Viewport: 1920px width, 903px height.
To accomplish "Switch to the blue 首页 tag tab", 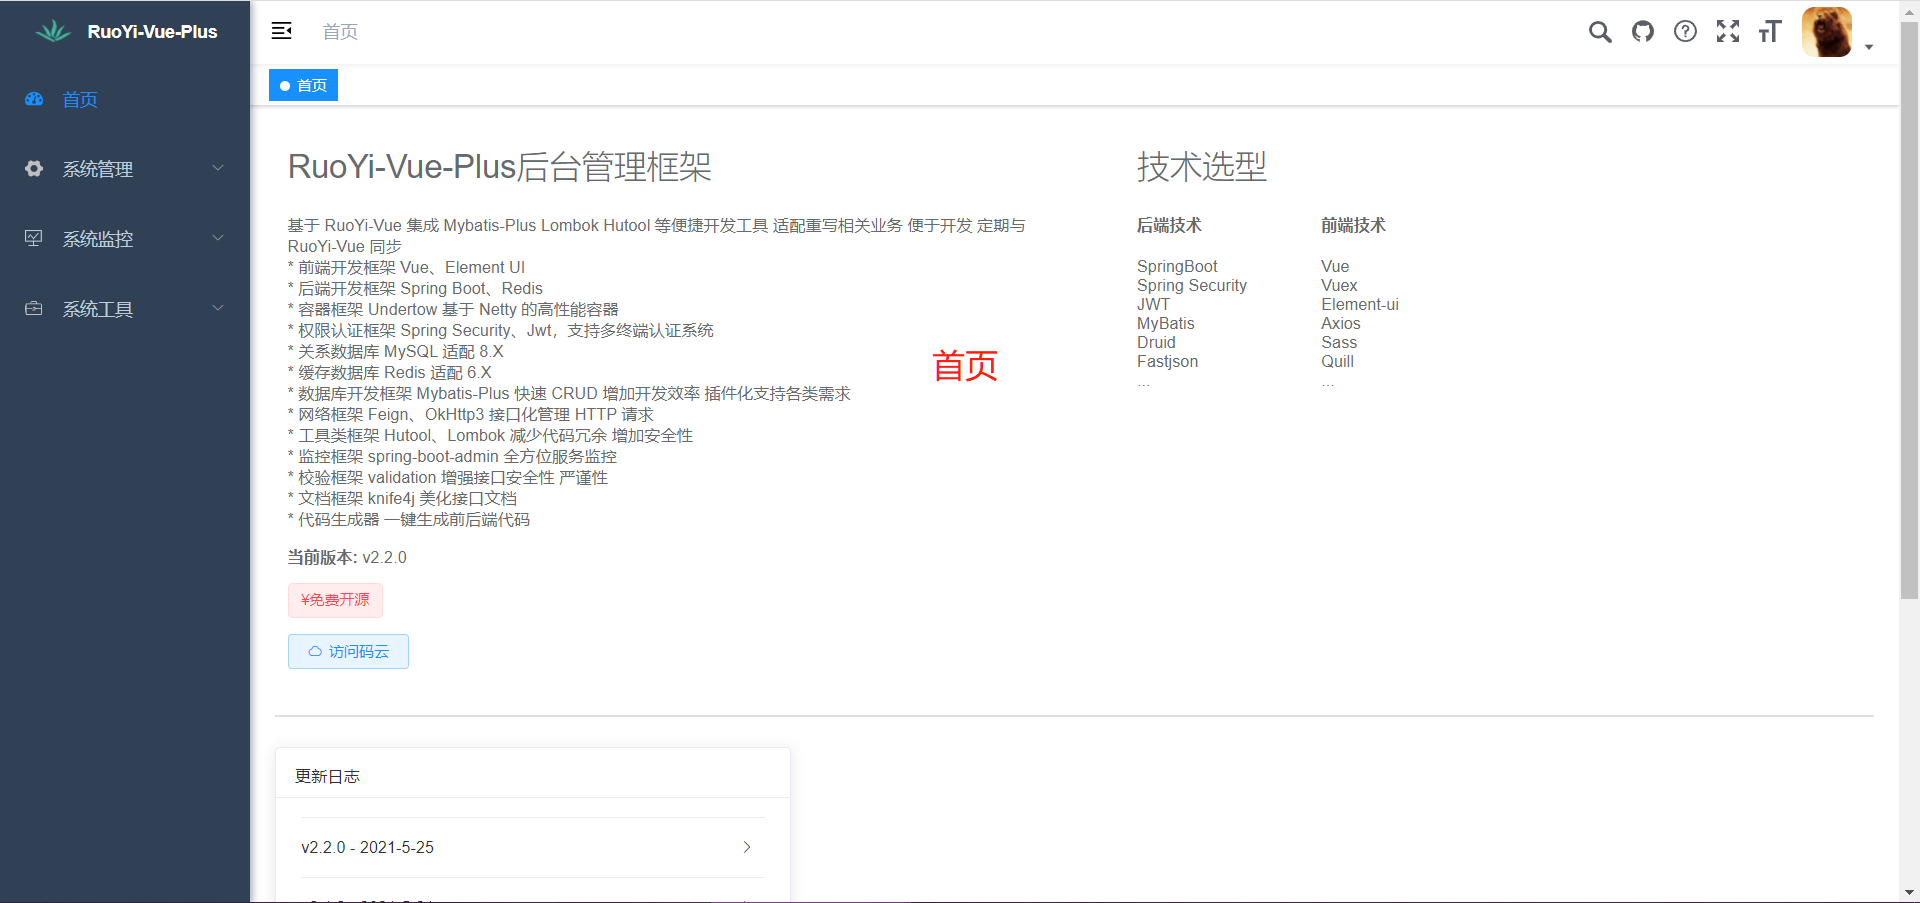I will (303, 85).
